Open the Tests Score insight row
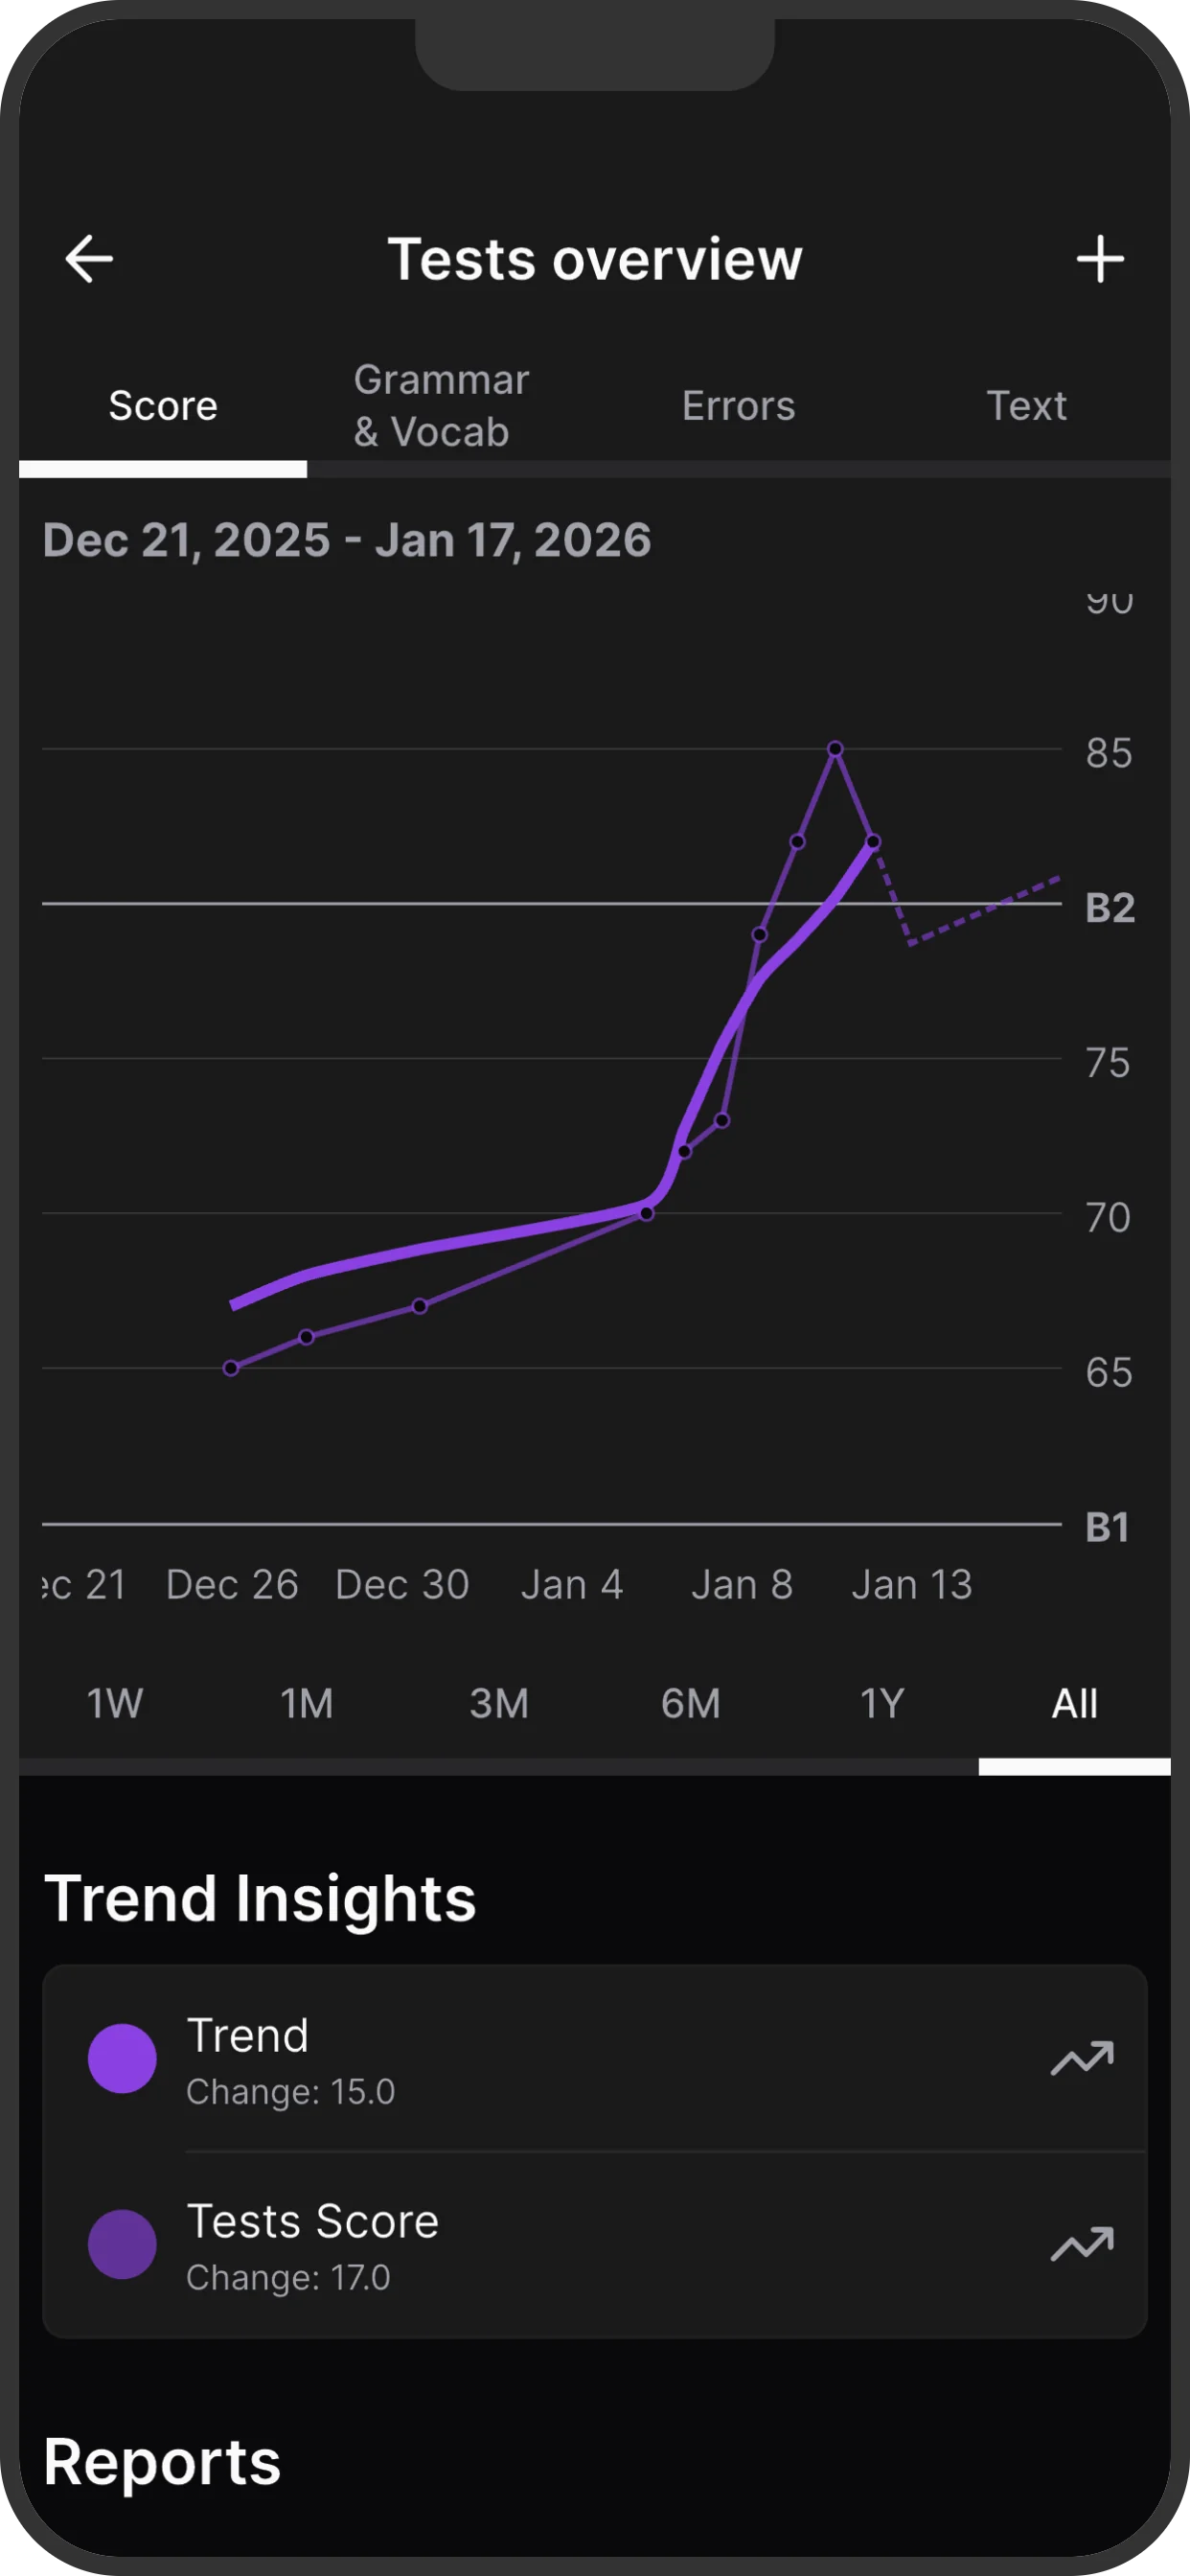 tap(594, 2245)
